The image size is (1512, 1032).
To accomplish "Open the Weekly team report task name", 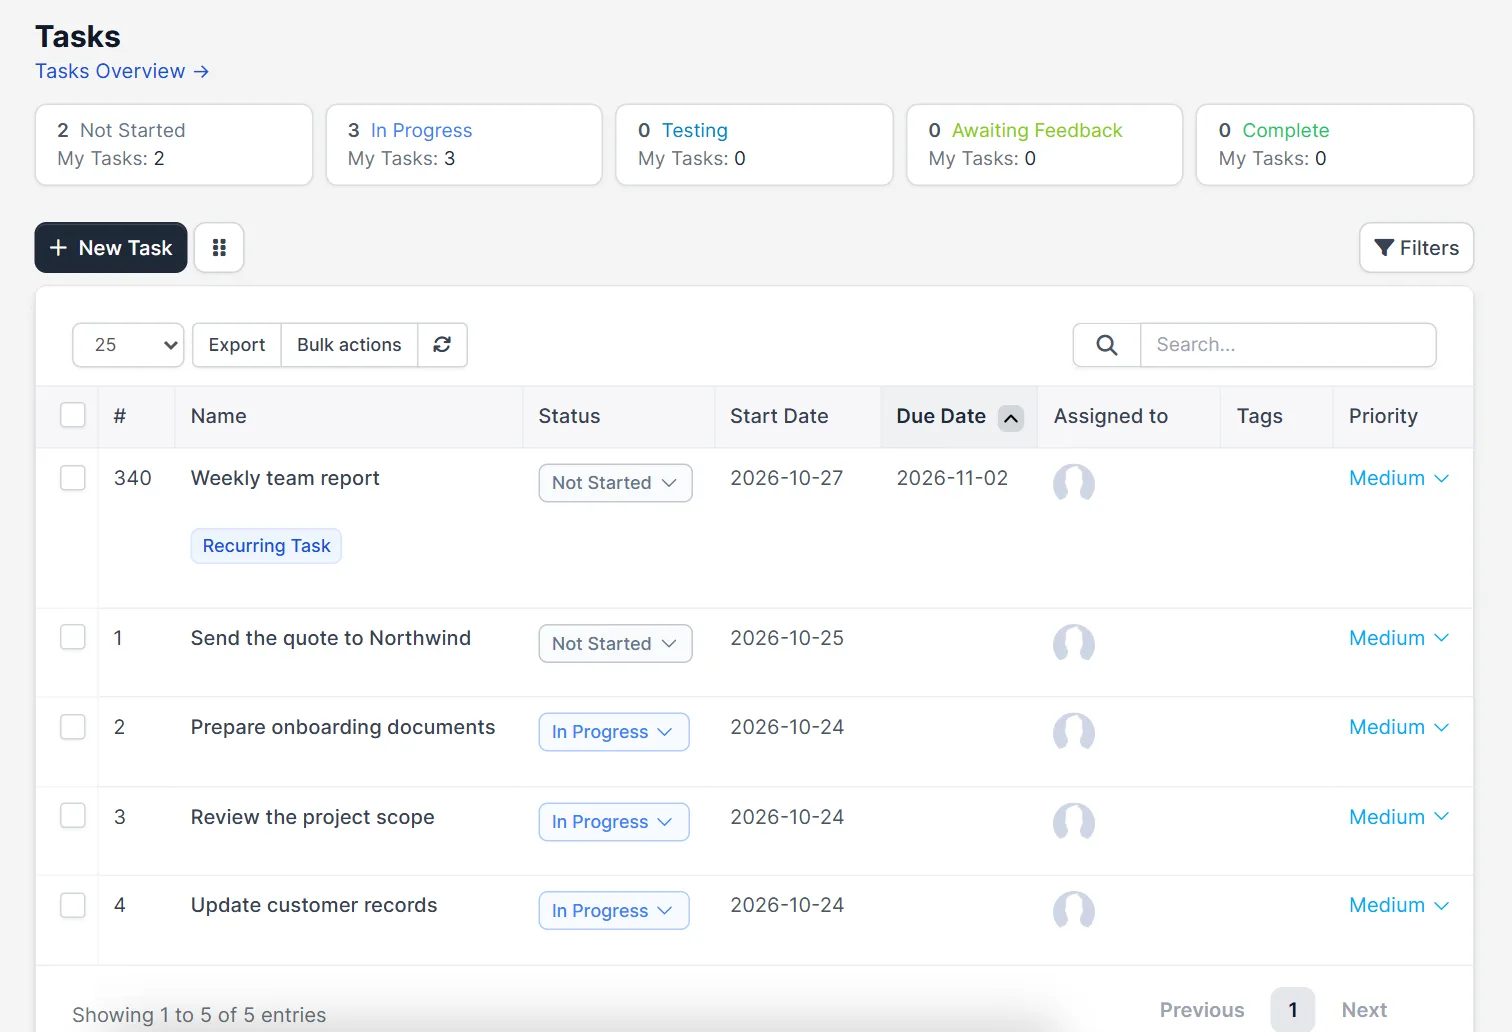I will click(285, 478).
